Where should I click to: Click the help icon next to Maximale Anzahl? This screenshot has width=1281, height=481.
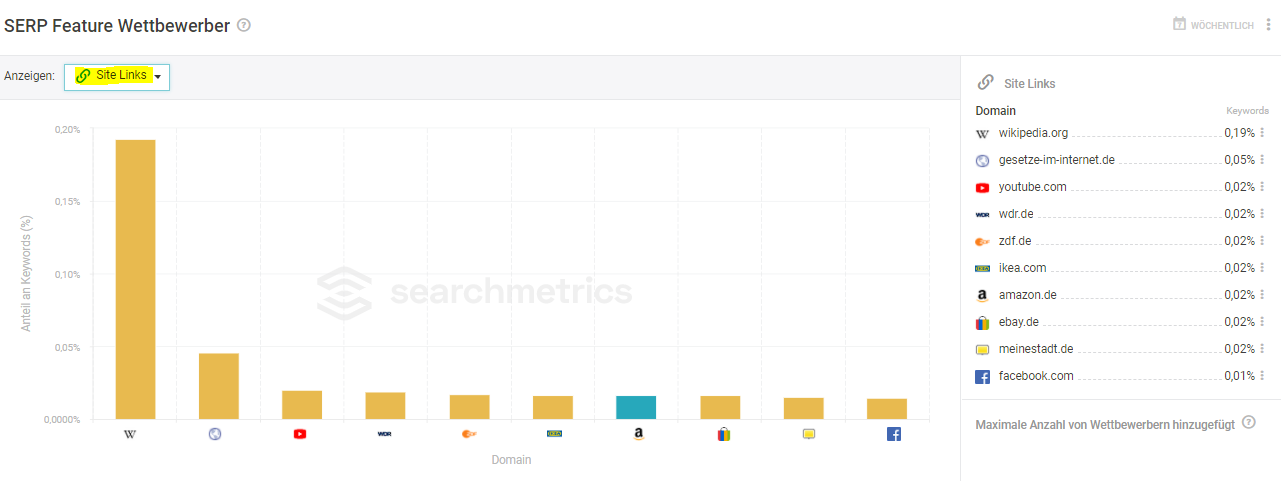click(1248, 423)
